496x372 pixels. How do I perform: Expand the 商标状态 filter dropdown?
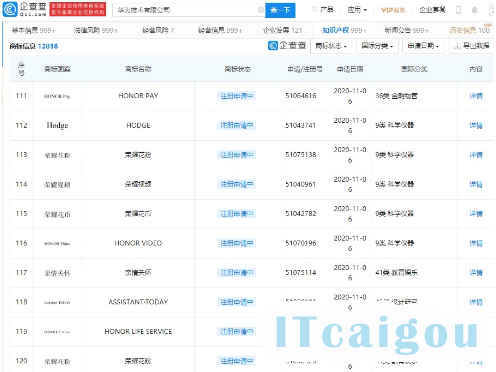click(331, 46)
